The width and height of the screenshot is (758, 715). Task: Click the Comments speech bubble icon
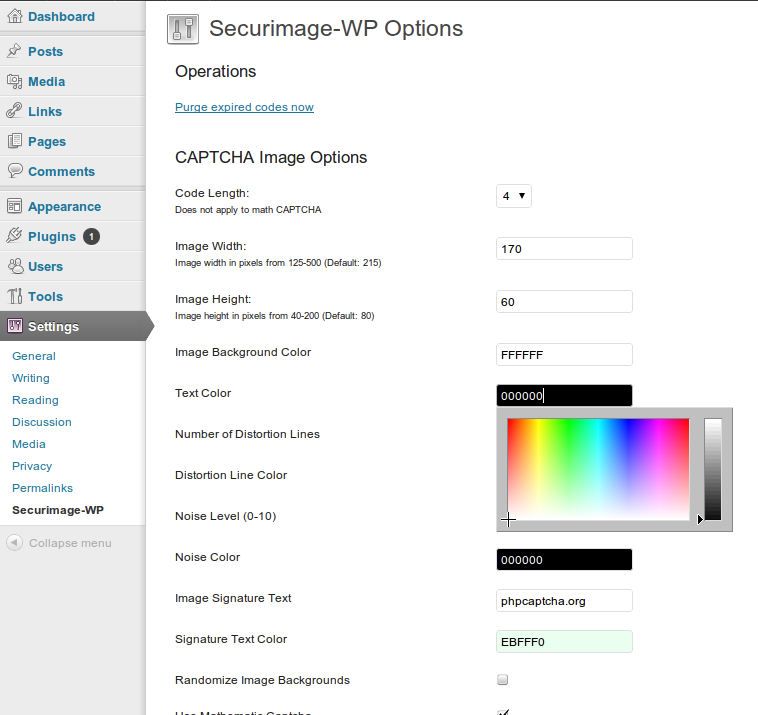click(15, 170)
